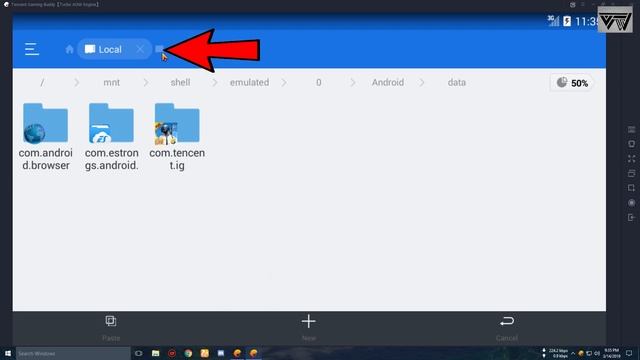Click the Android battery charging icon
This screenshot has height=360, width=640.
567,21
